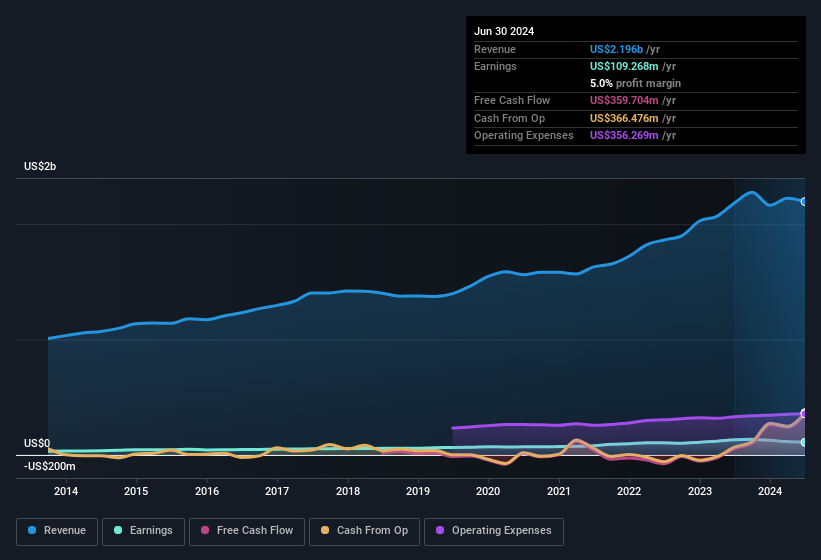Toggle the Earnings series legend button
Screen dimensions: 821x560
coord(143,531)
